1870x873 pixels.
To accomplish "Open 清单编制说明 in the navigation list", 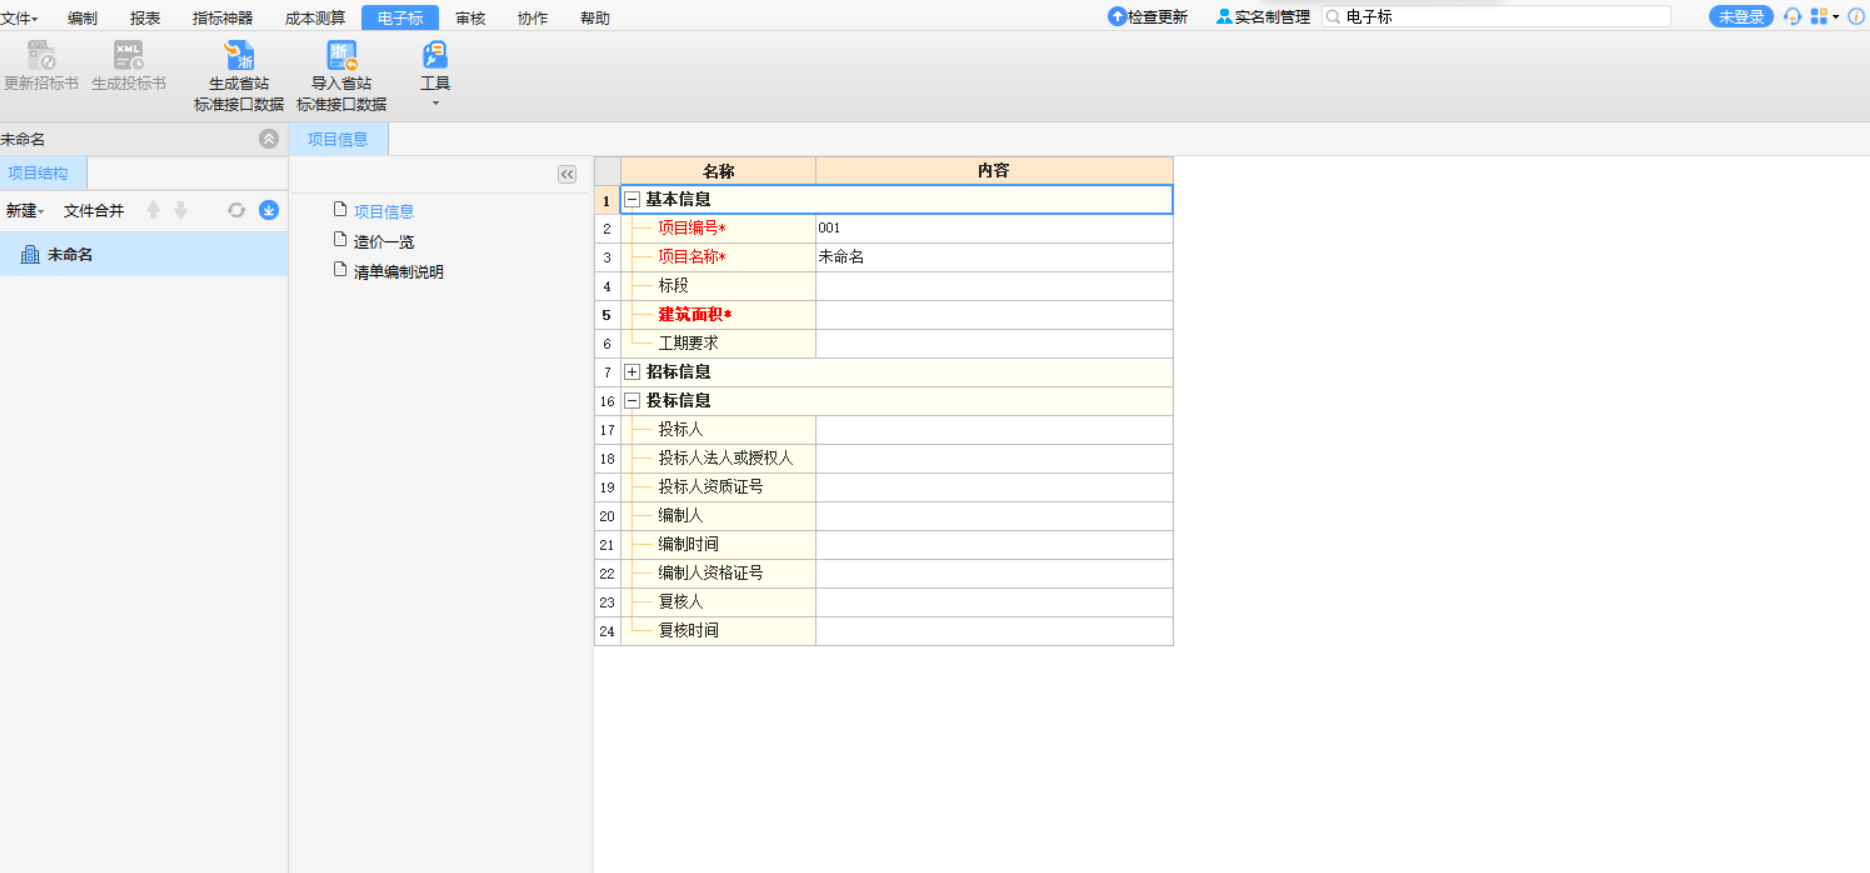I will [399, 271].
